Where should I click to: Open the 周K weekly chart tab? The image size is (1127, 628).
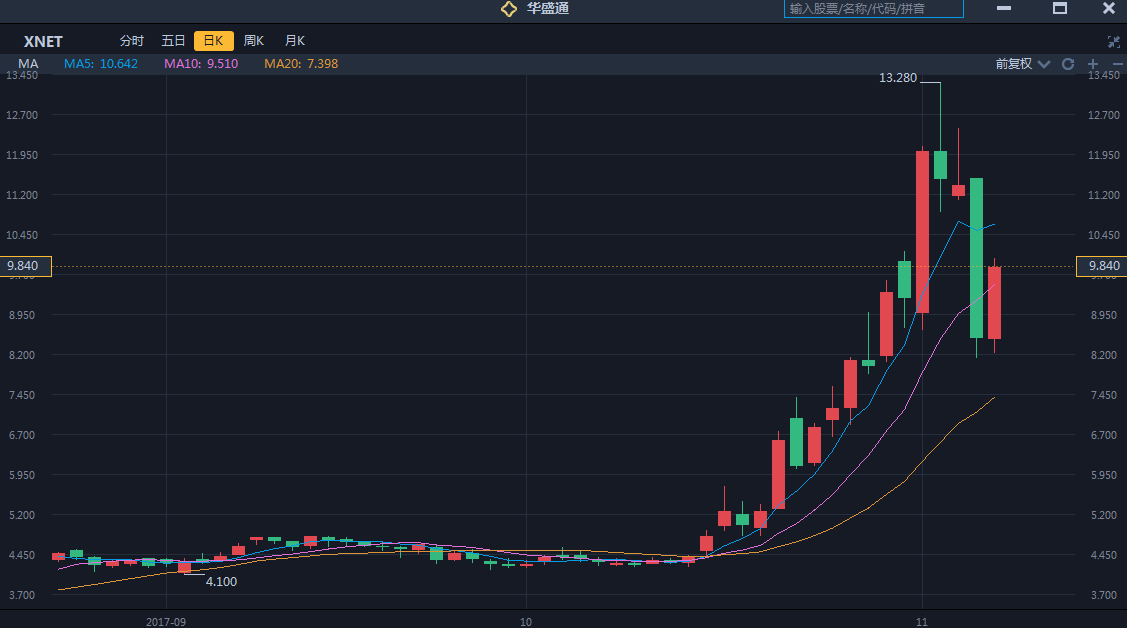(x=254, y=41)
